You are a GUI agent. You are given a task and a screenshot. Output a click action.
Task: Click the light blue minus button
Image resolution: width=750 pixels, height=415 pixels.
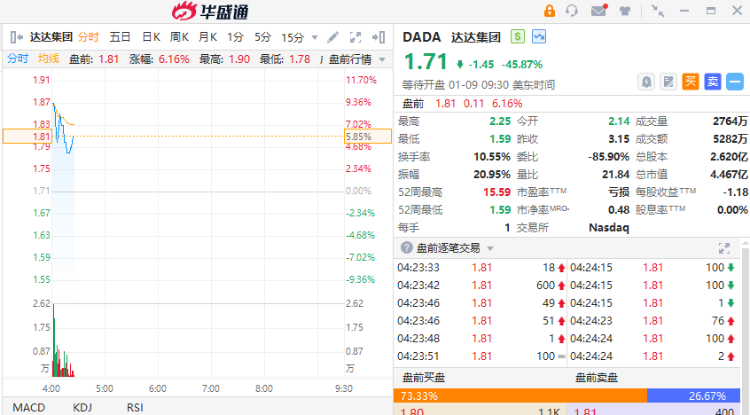click(x=735, y=82)
